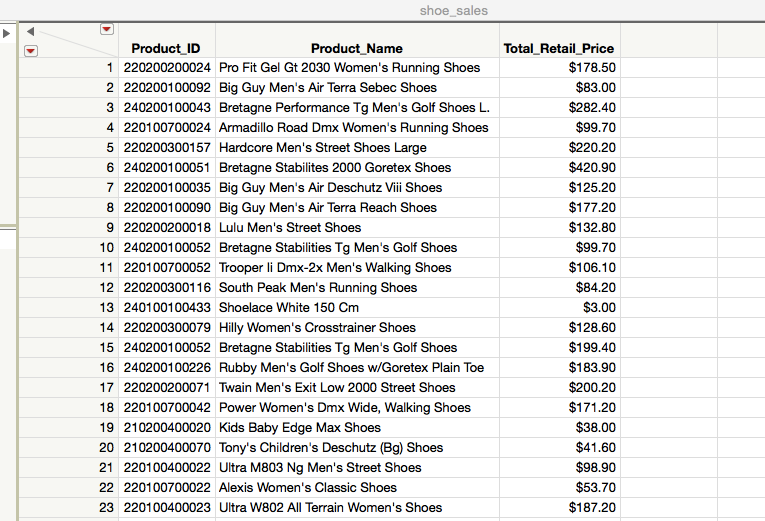Click the Kids Baby Edge Max Shoes cell
Viewport: 765px width, 521px height.
click(300, 428)
